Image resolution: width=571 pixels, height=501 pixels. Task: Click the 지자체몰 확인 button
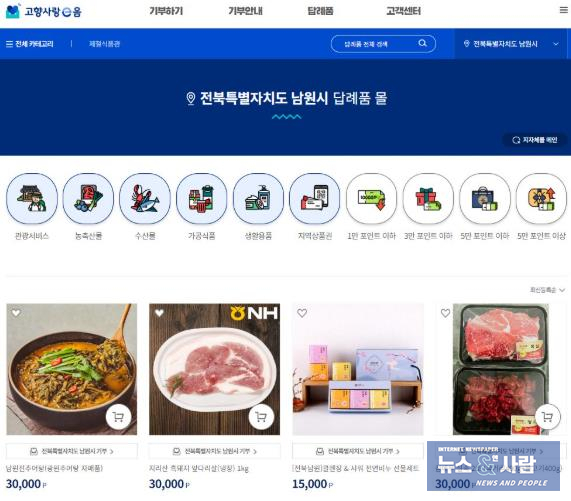pos(535,140)
